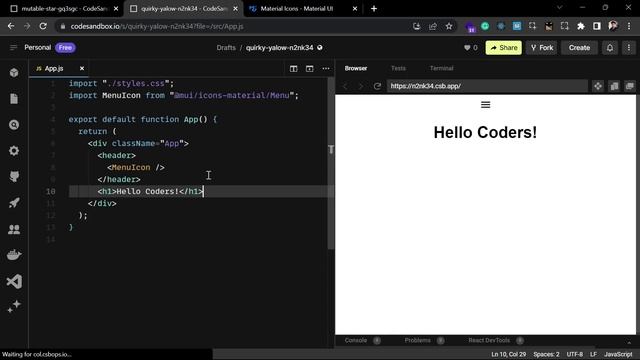Open the sparkle icon in sidebar

tap(14, 306)
